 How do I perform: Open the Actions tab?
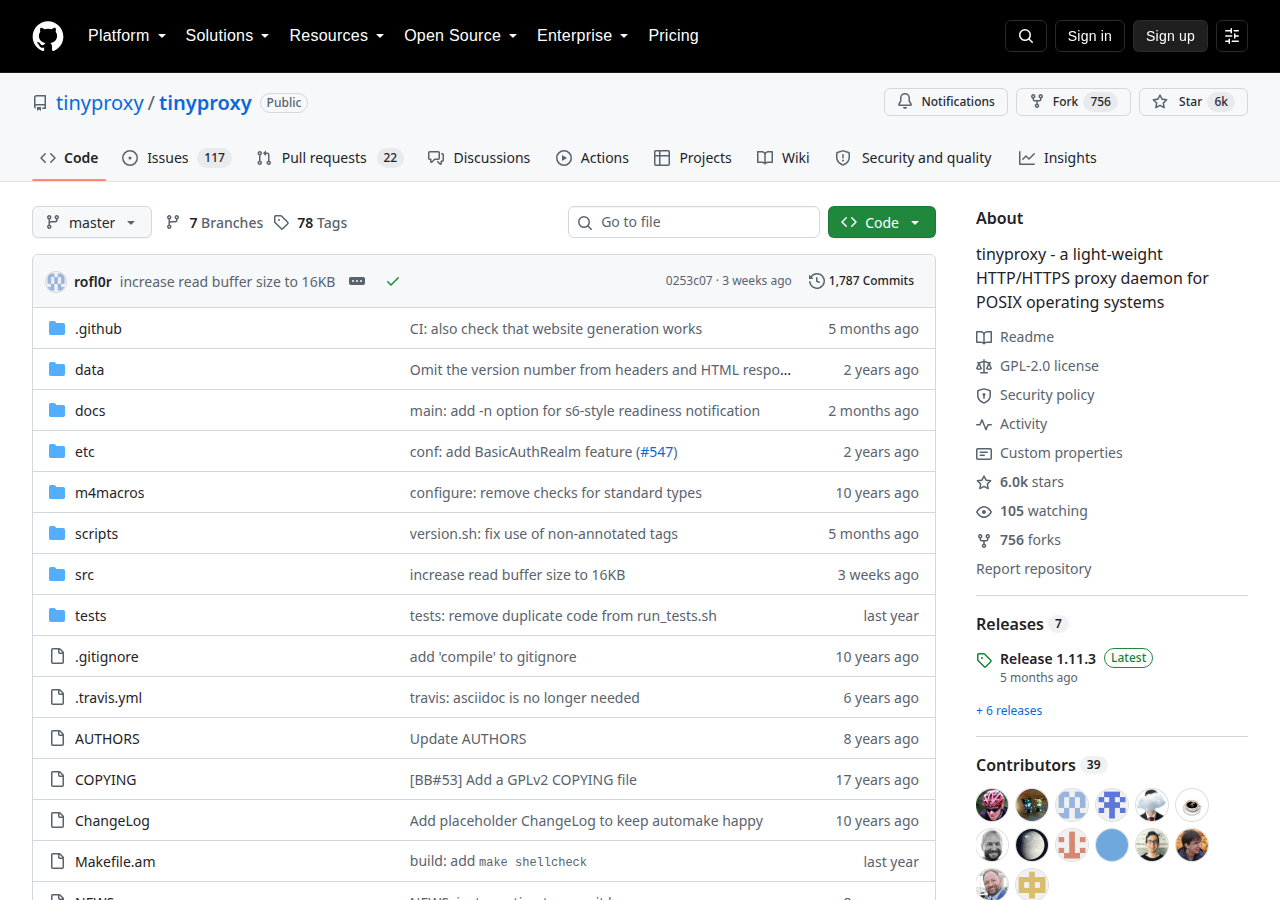[x=592, y=158]
